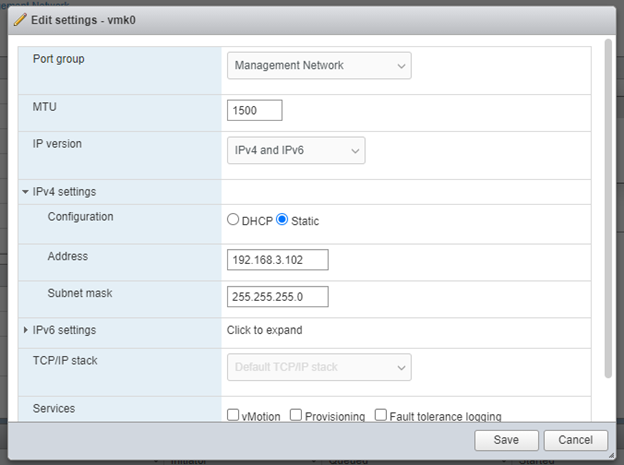Save the vmk0 settings
The image size is (624, 465).
point(506,440)
